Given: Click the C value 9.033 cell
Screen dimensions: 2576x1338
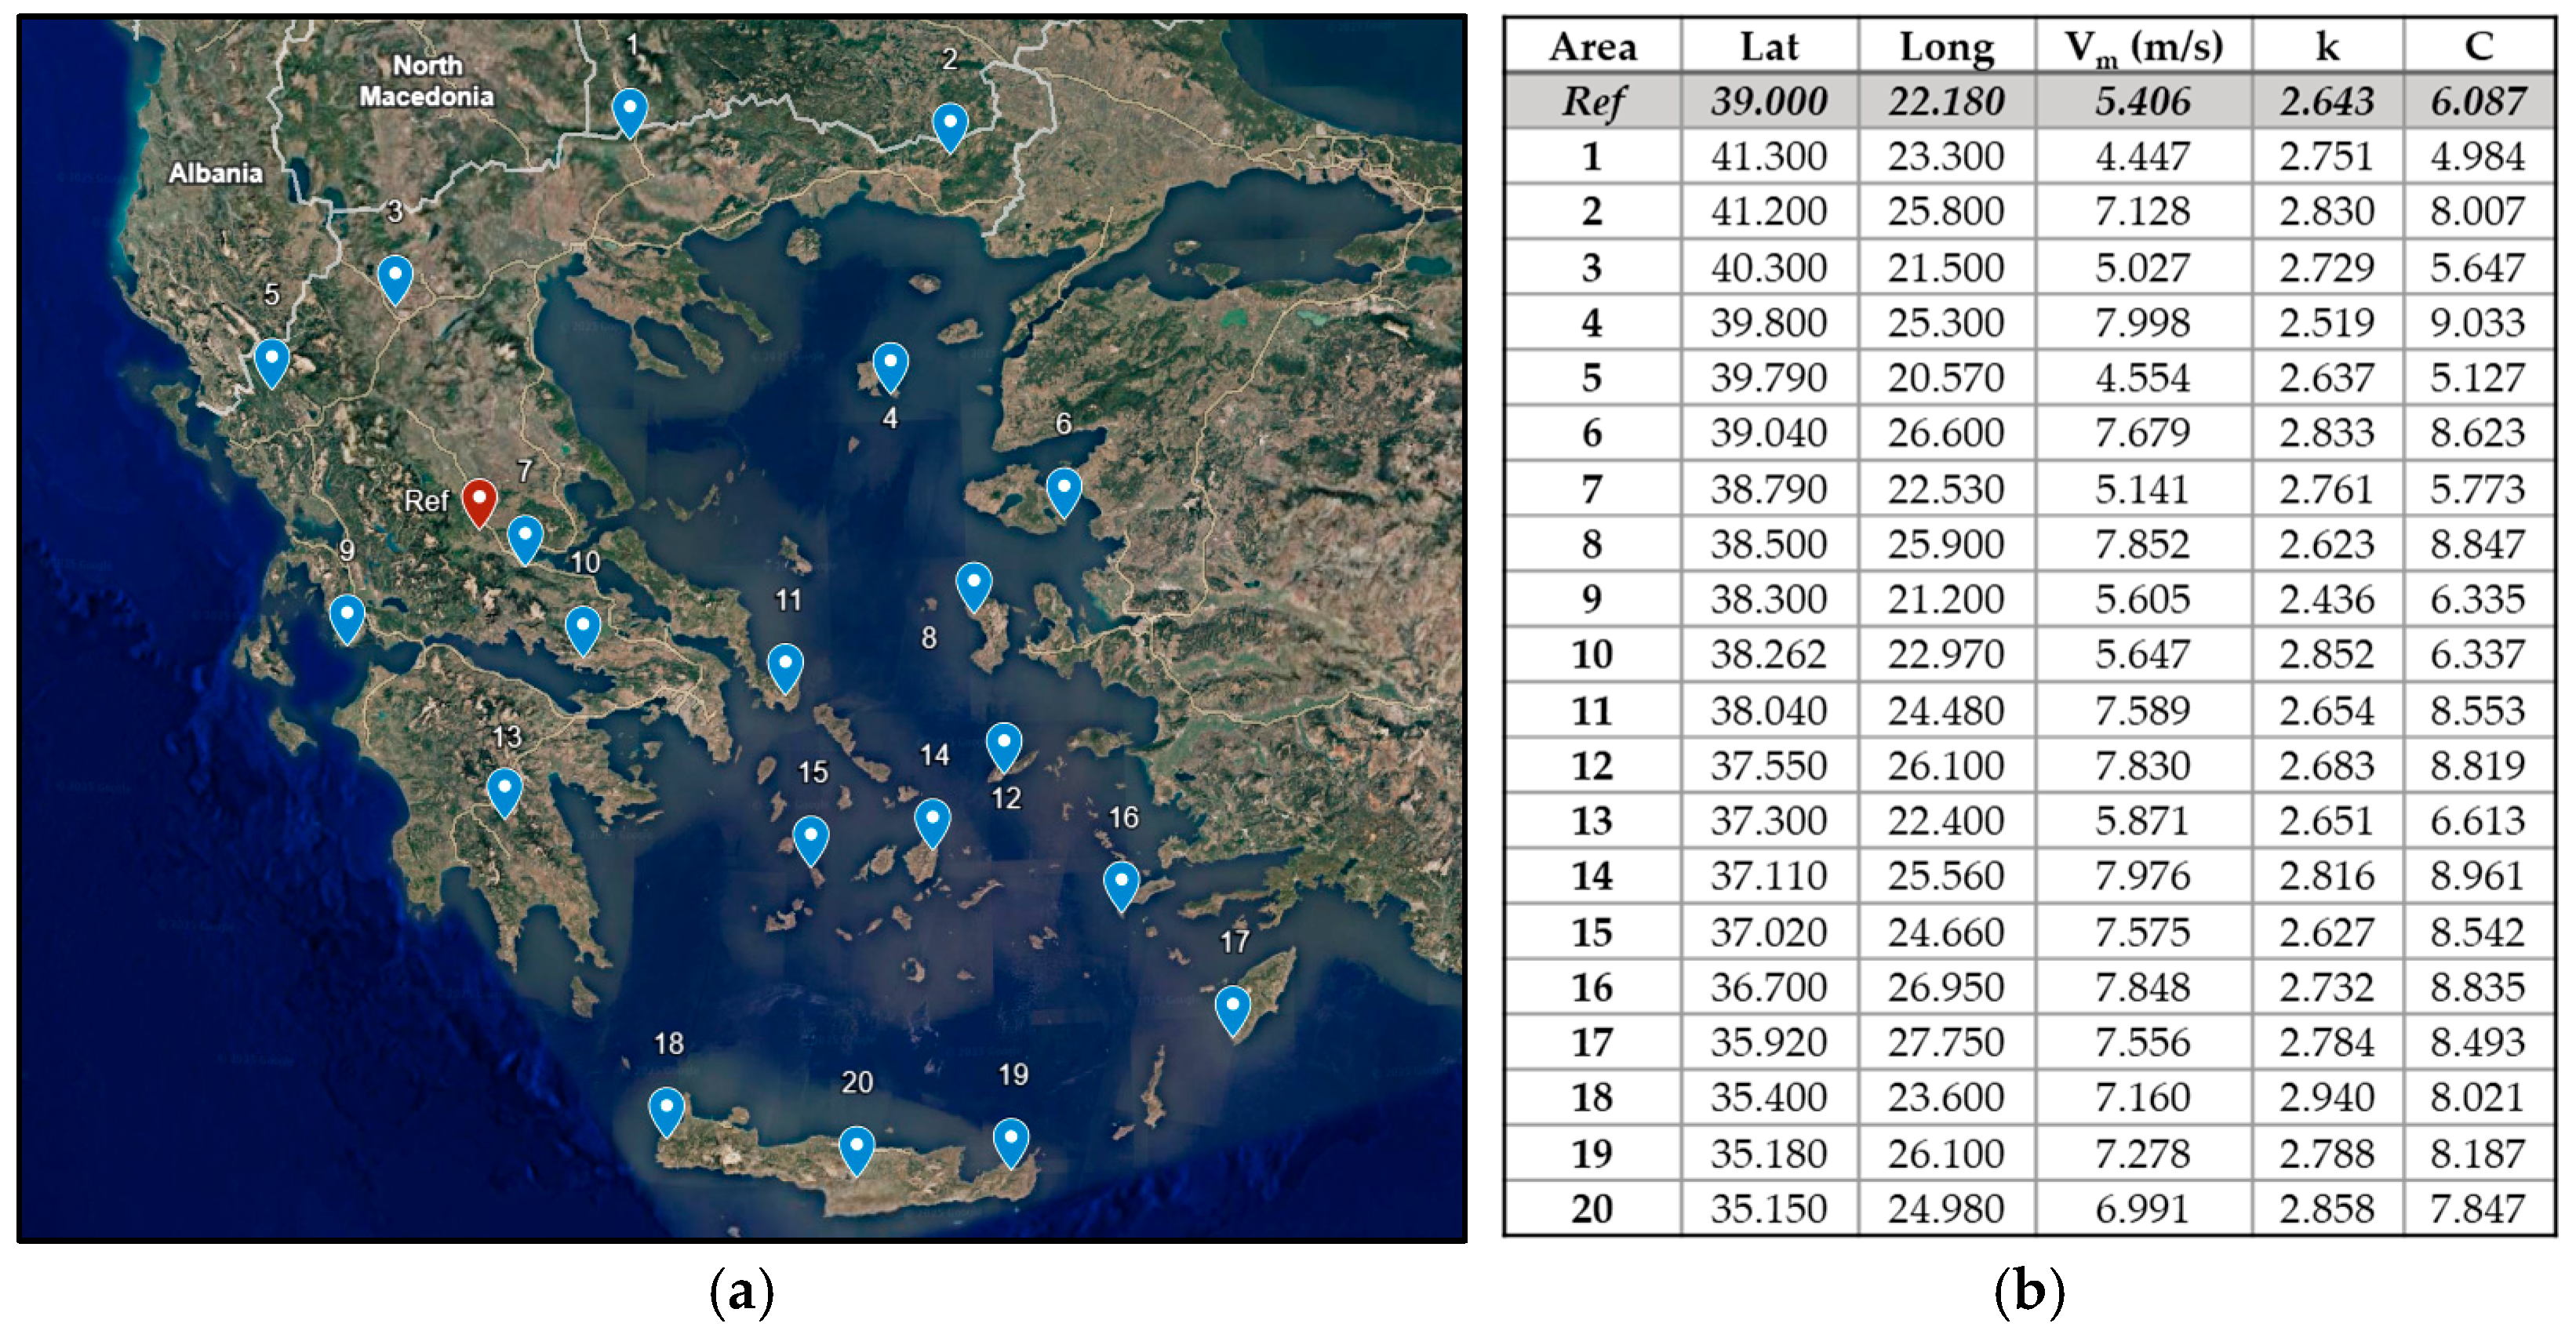Looking at the screenshot, I should (2477, 322).
